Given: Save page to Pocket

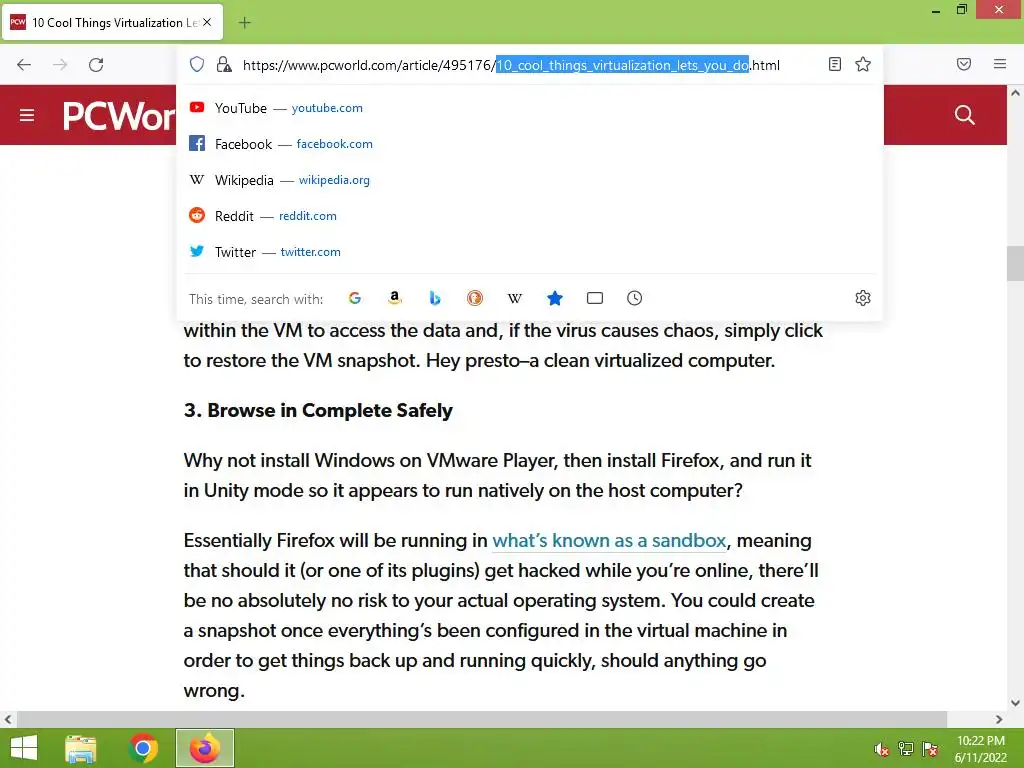Looking at the screenshot, I should coord(964,64).
